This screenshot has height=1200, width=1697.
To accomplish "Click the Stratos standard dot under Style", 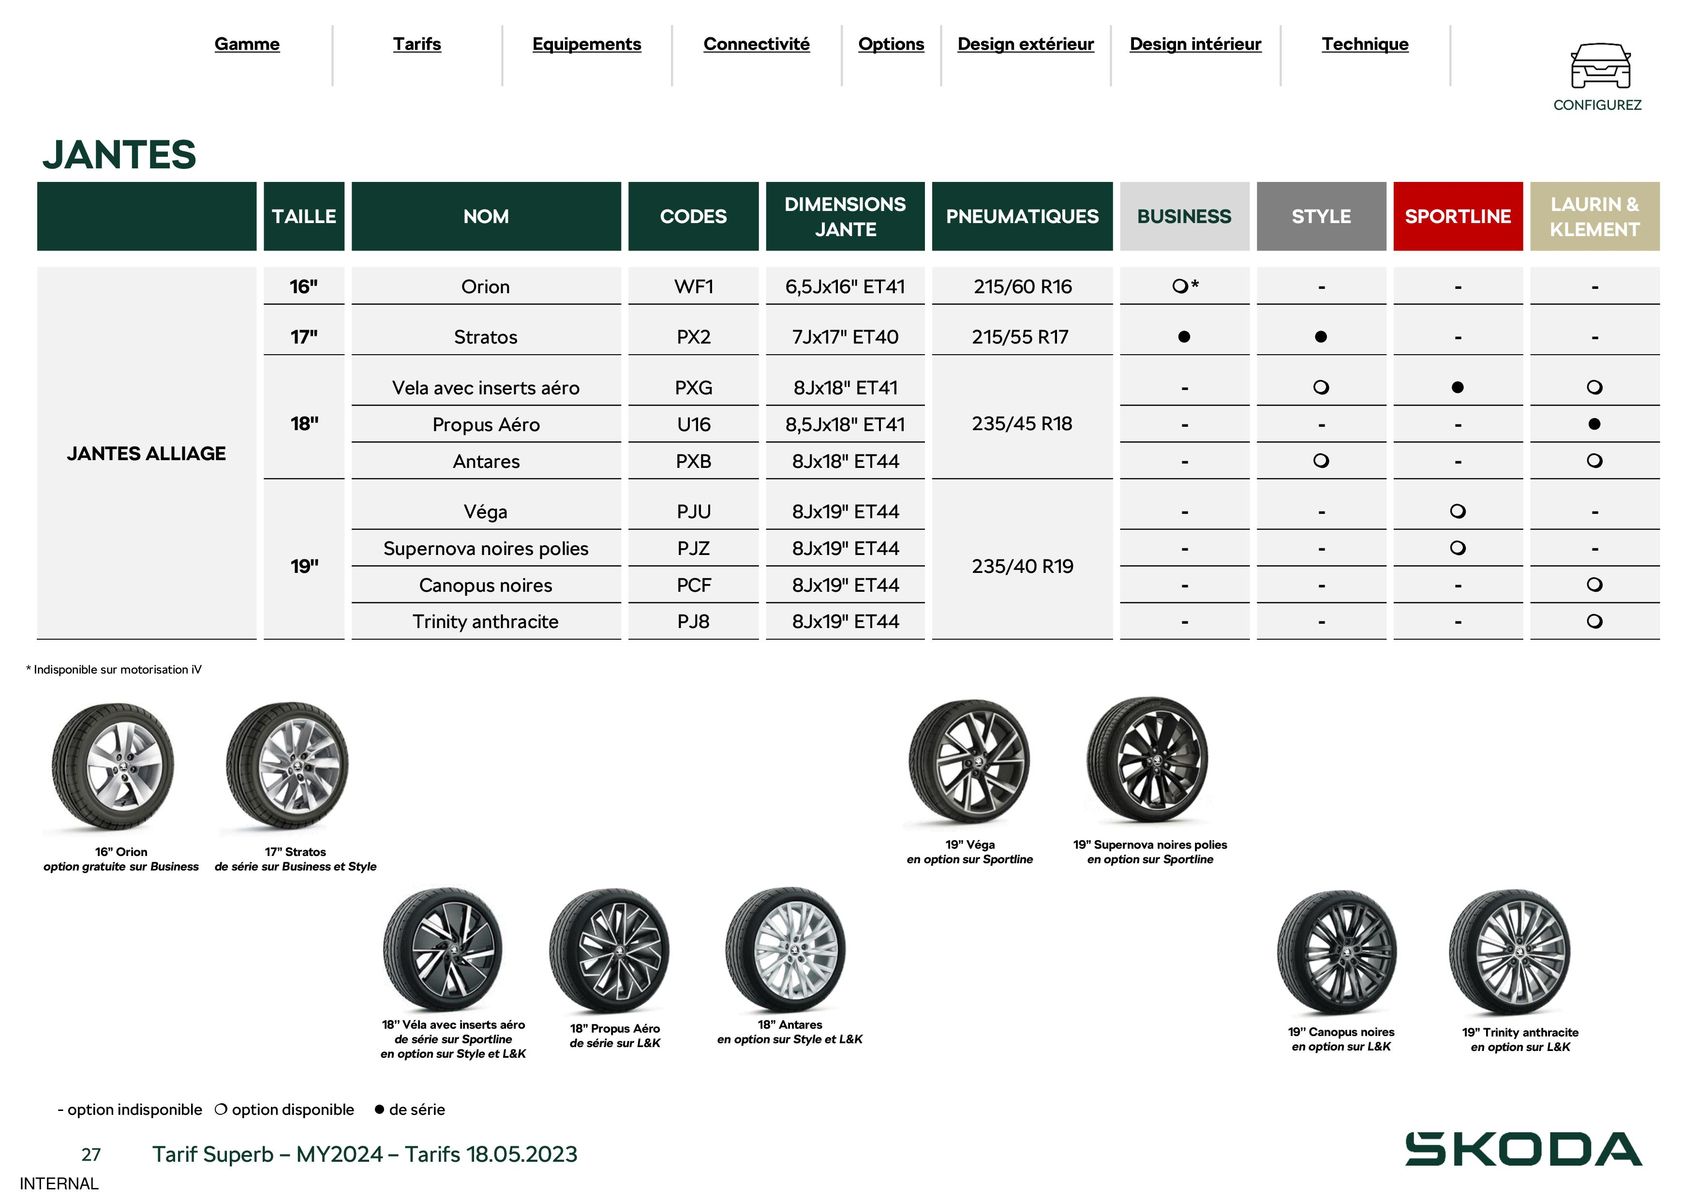I will click(1321, 337).
